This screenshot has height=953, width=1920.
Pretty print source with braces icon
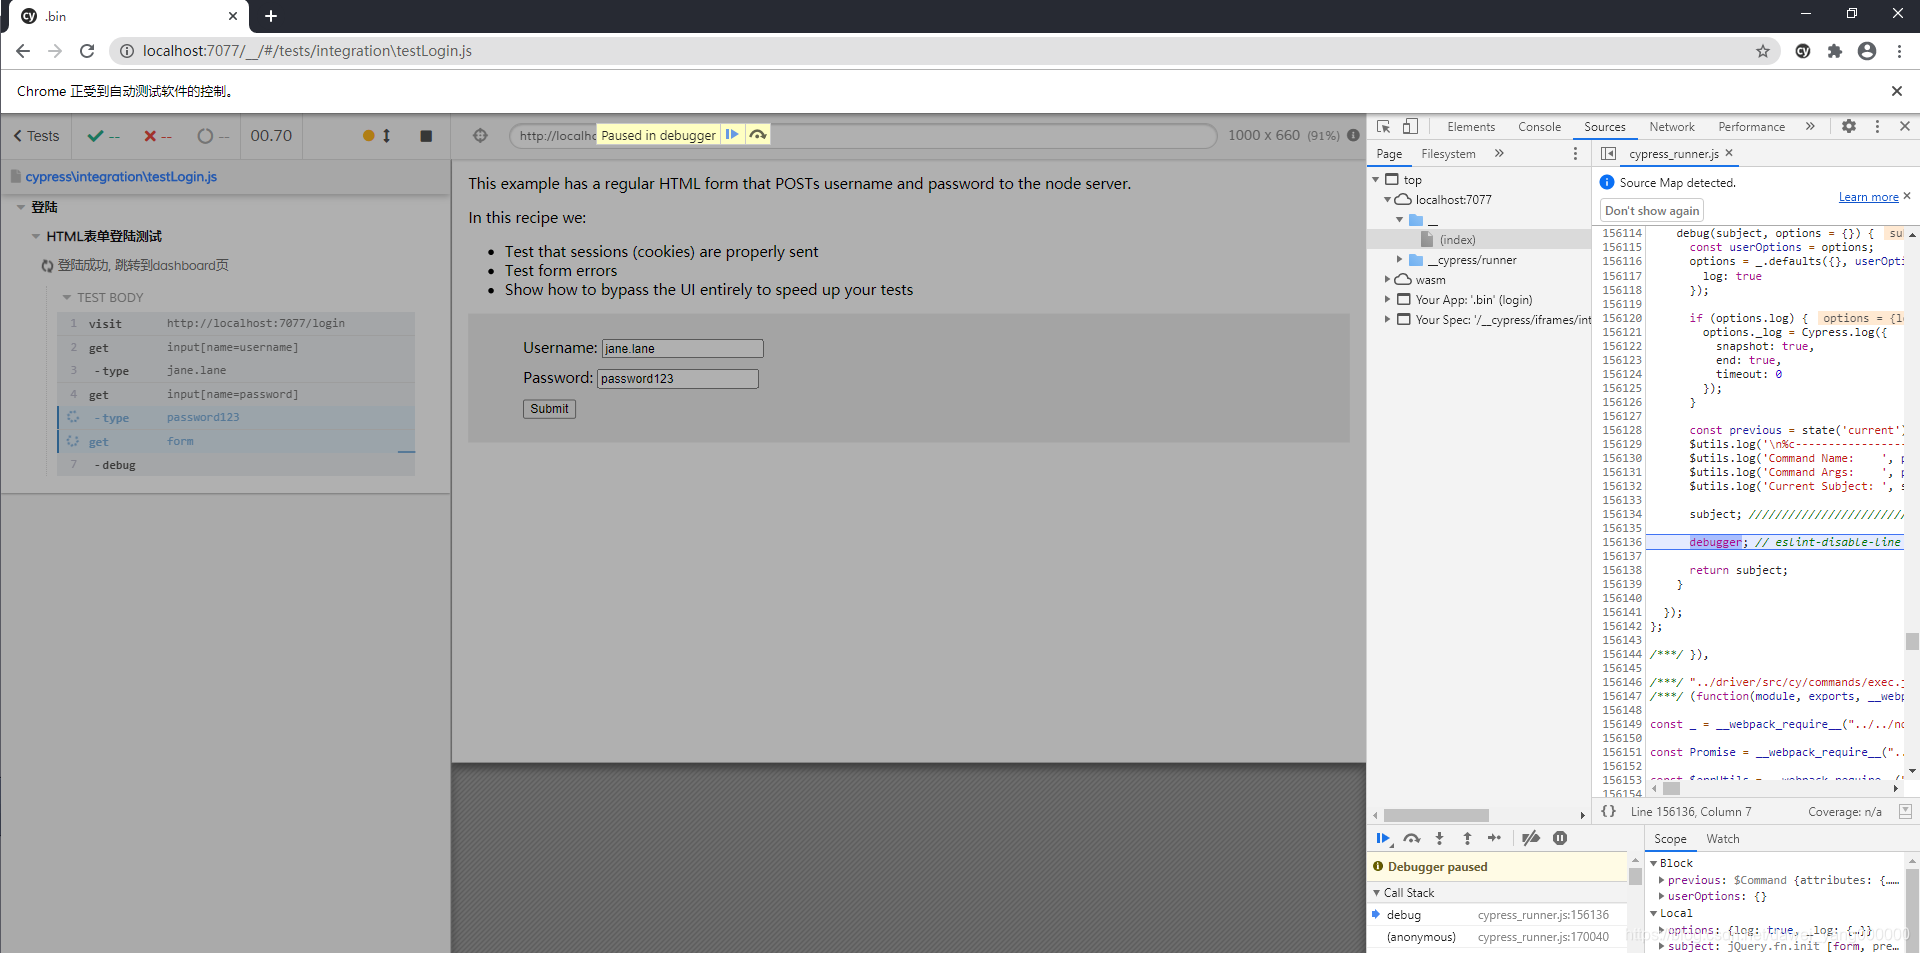point(1608,812)
